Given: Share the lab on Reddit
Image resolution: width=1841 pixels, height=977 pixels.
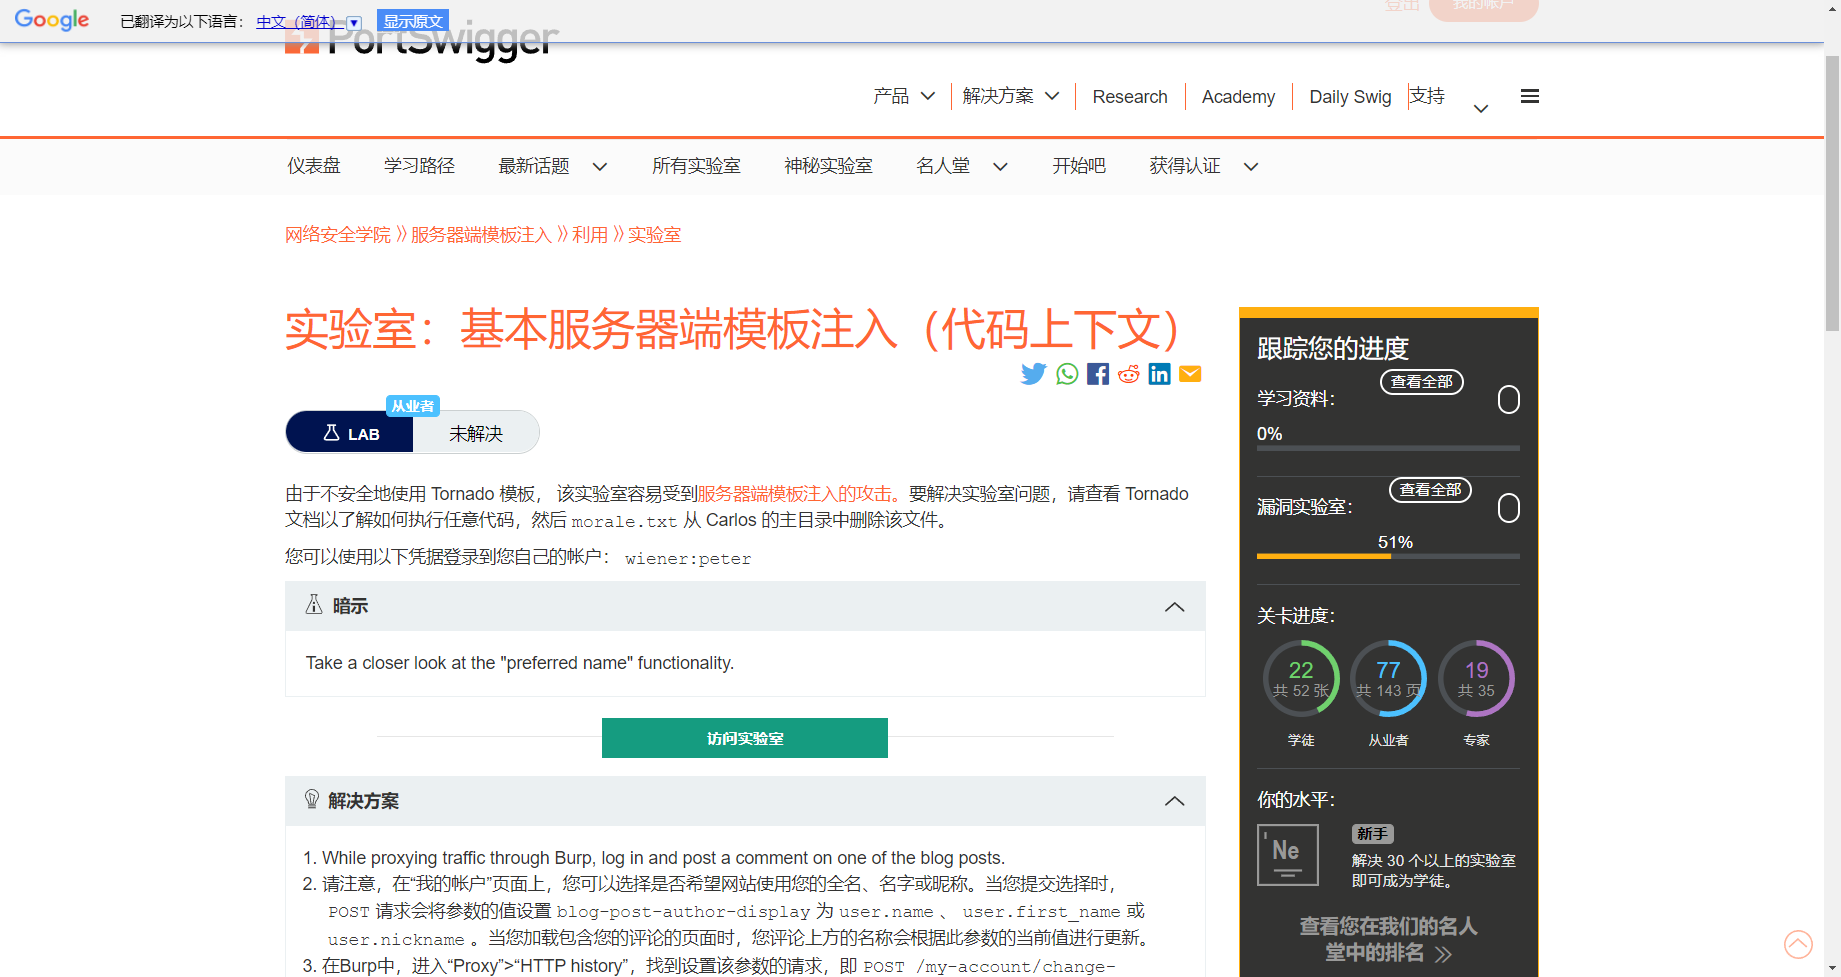Looking at the screenshot, I should click(1129, 374).
